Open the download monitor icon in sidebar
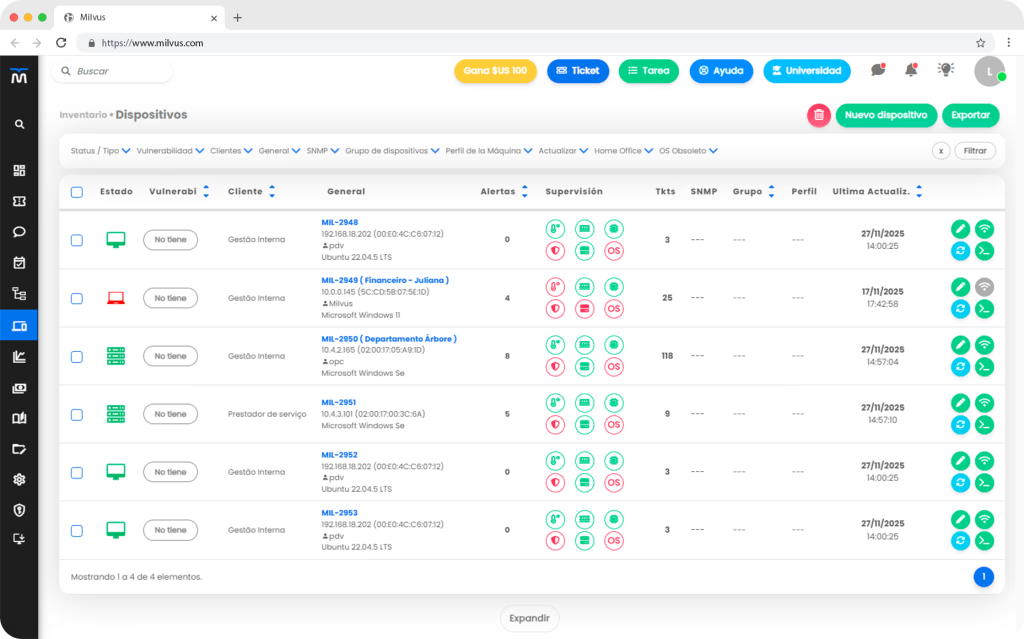Viewport: 1024px width, 639px height. [x=20, y=539]
